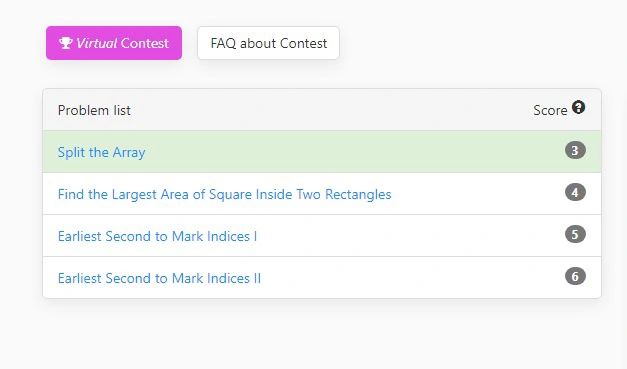Select the Mark Indices II table row
627x369 pixels.
pyautogui.click(x=322, y=277)
